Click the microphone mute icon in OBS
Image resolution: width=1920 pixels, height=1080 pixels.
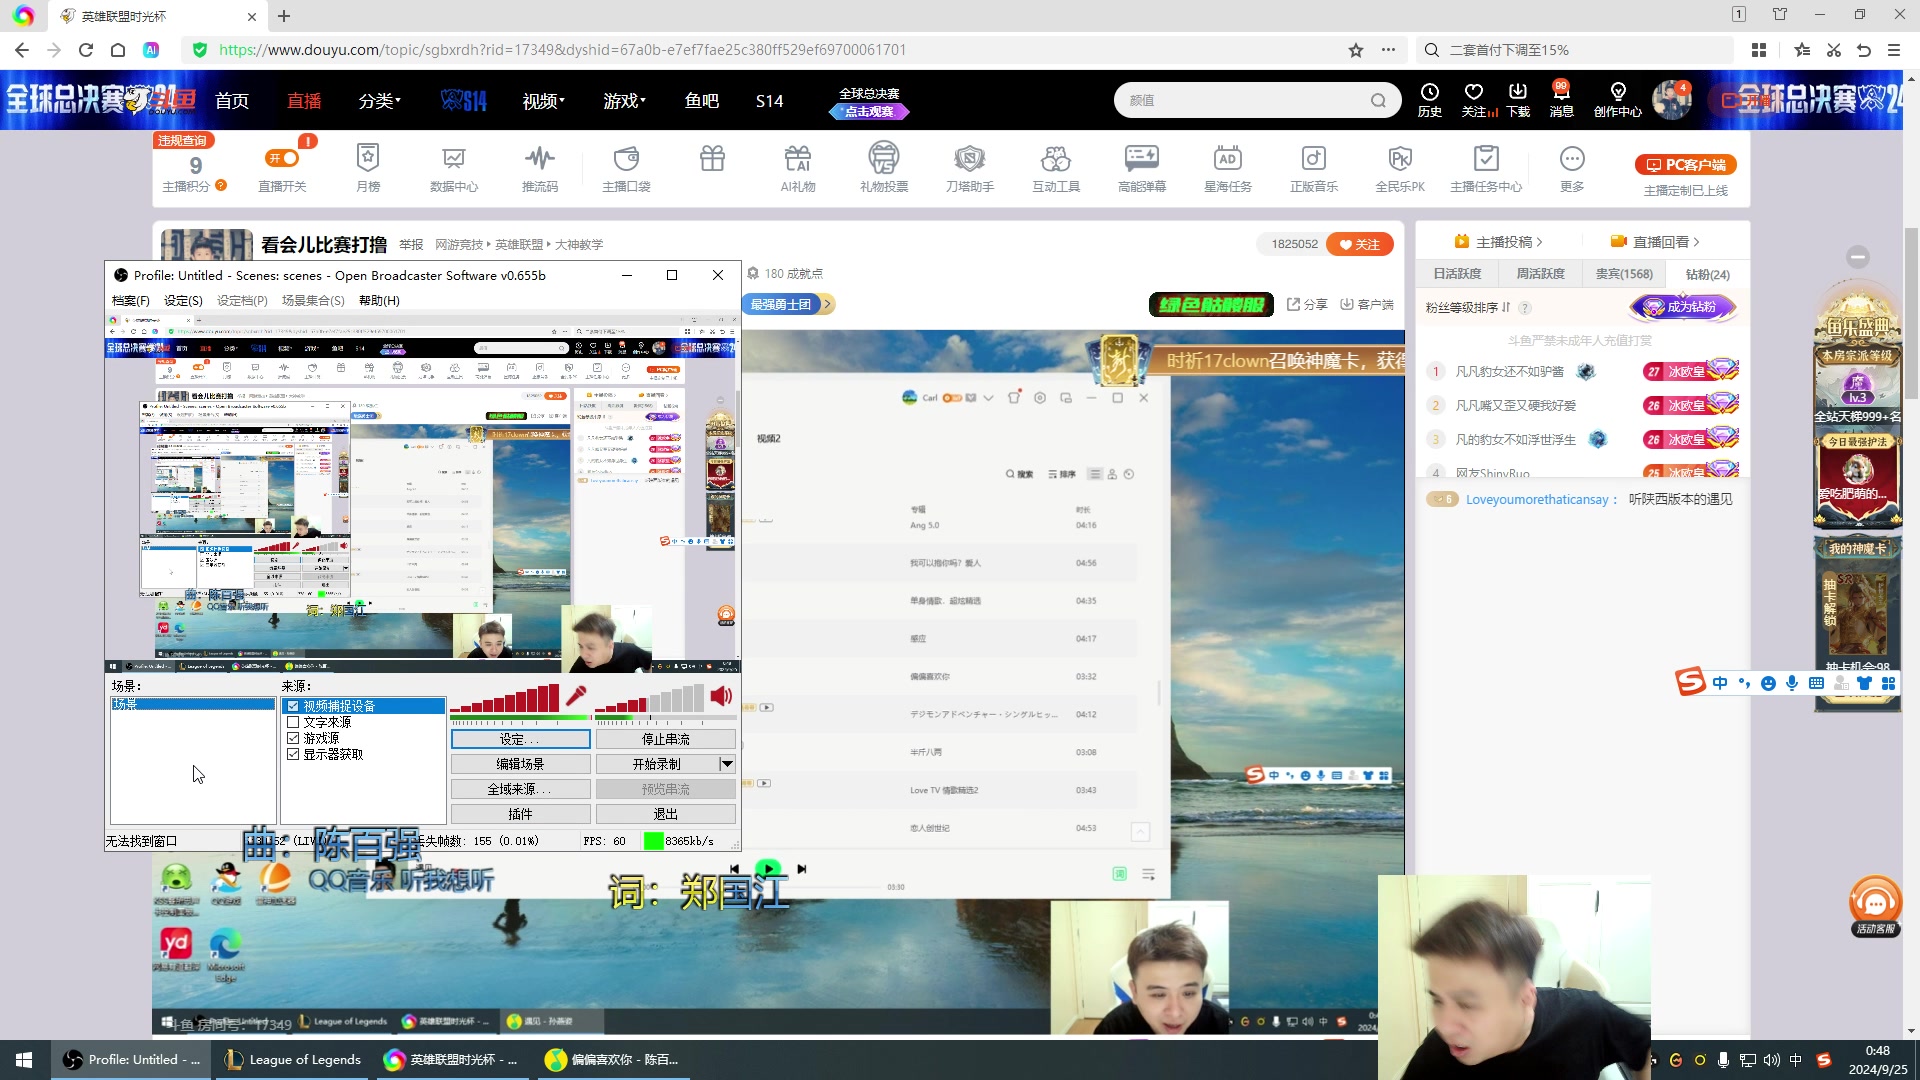(x=576, y=696)
